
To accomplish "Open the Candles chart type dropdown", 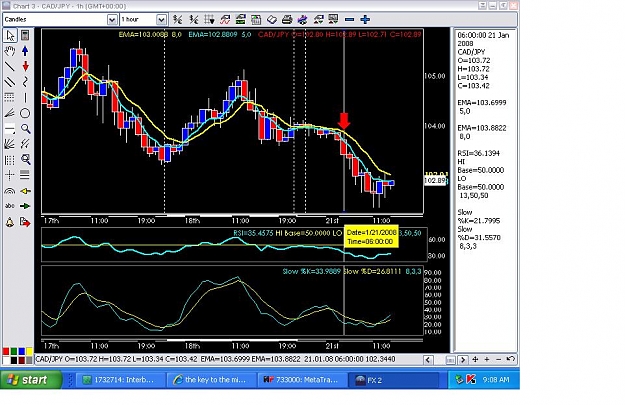I will pos(112,20).
